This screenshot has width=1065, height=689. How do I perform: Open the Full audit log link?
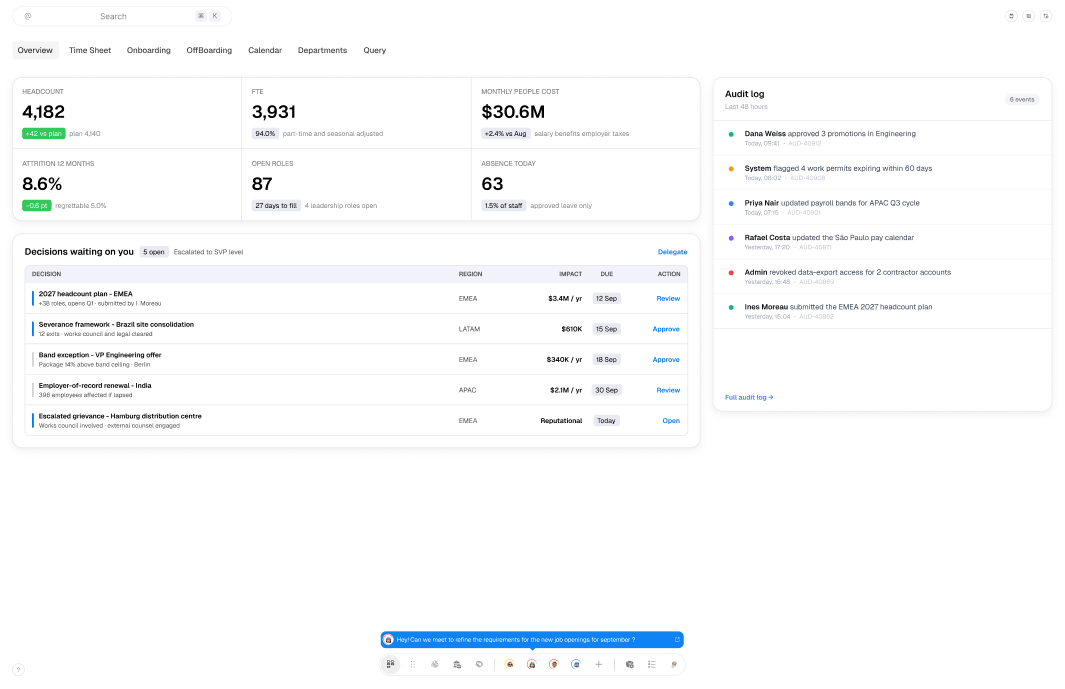(x=749, y=398)
